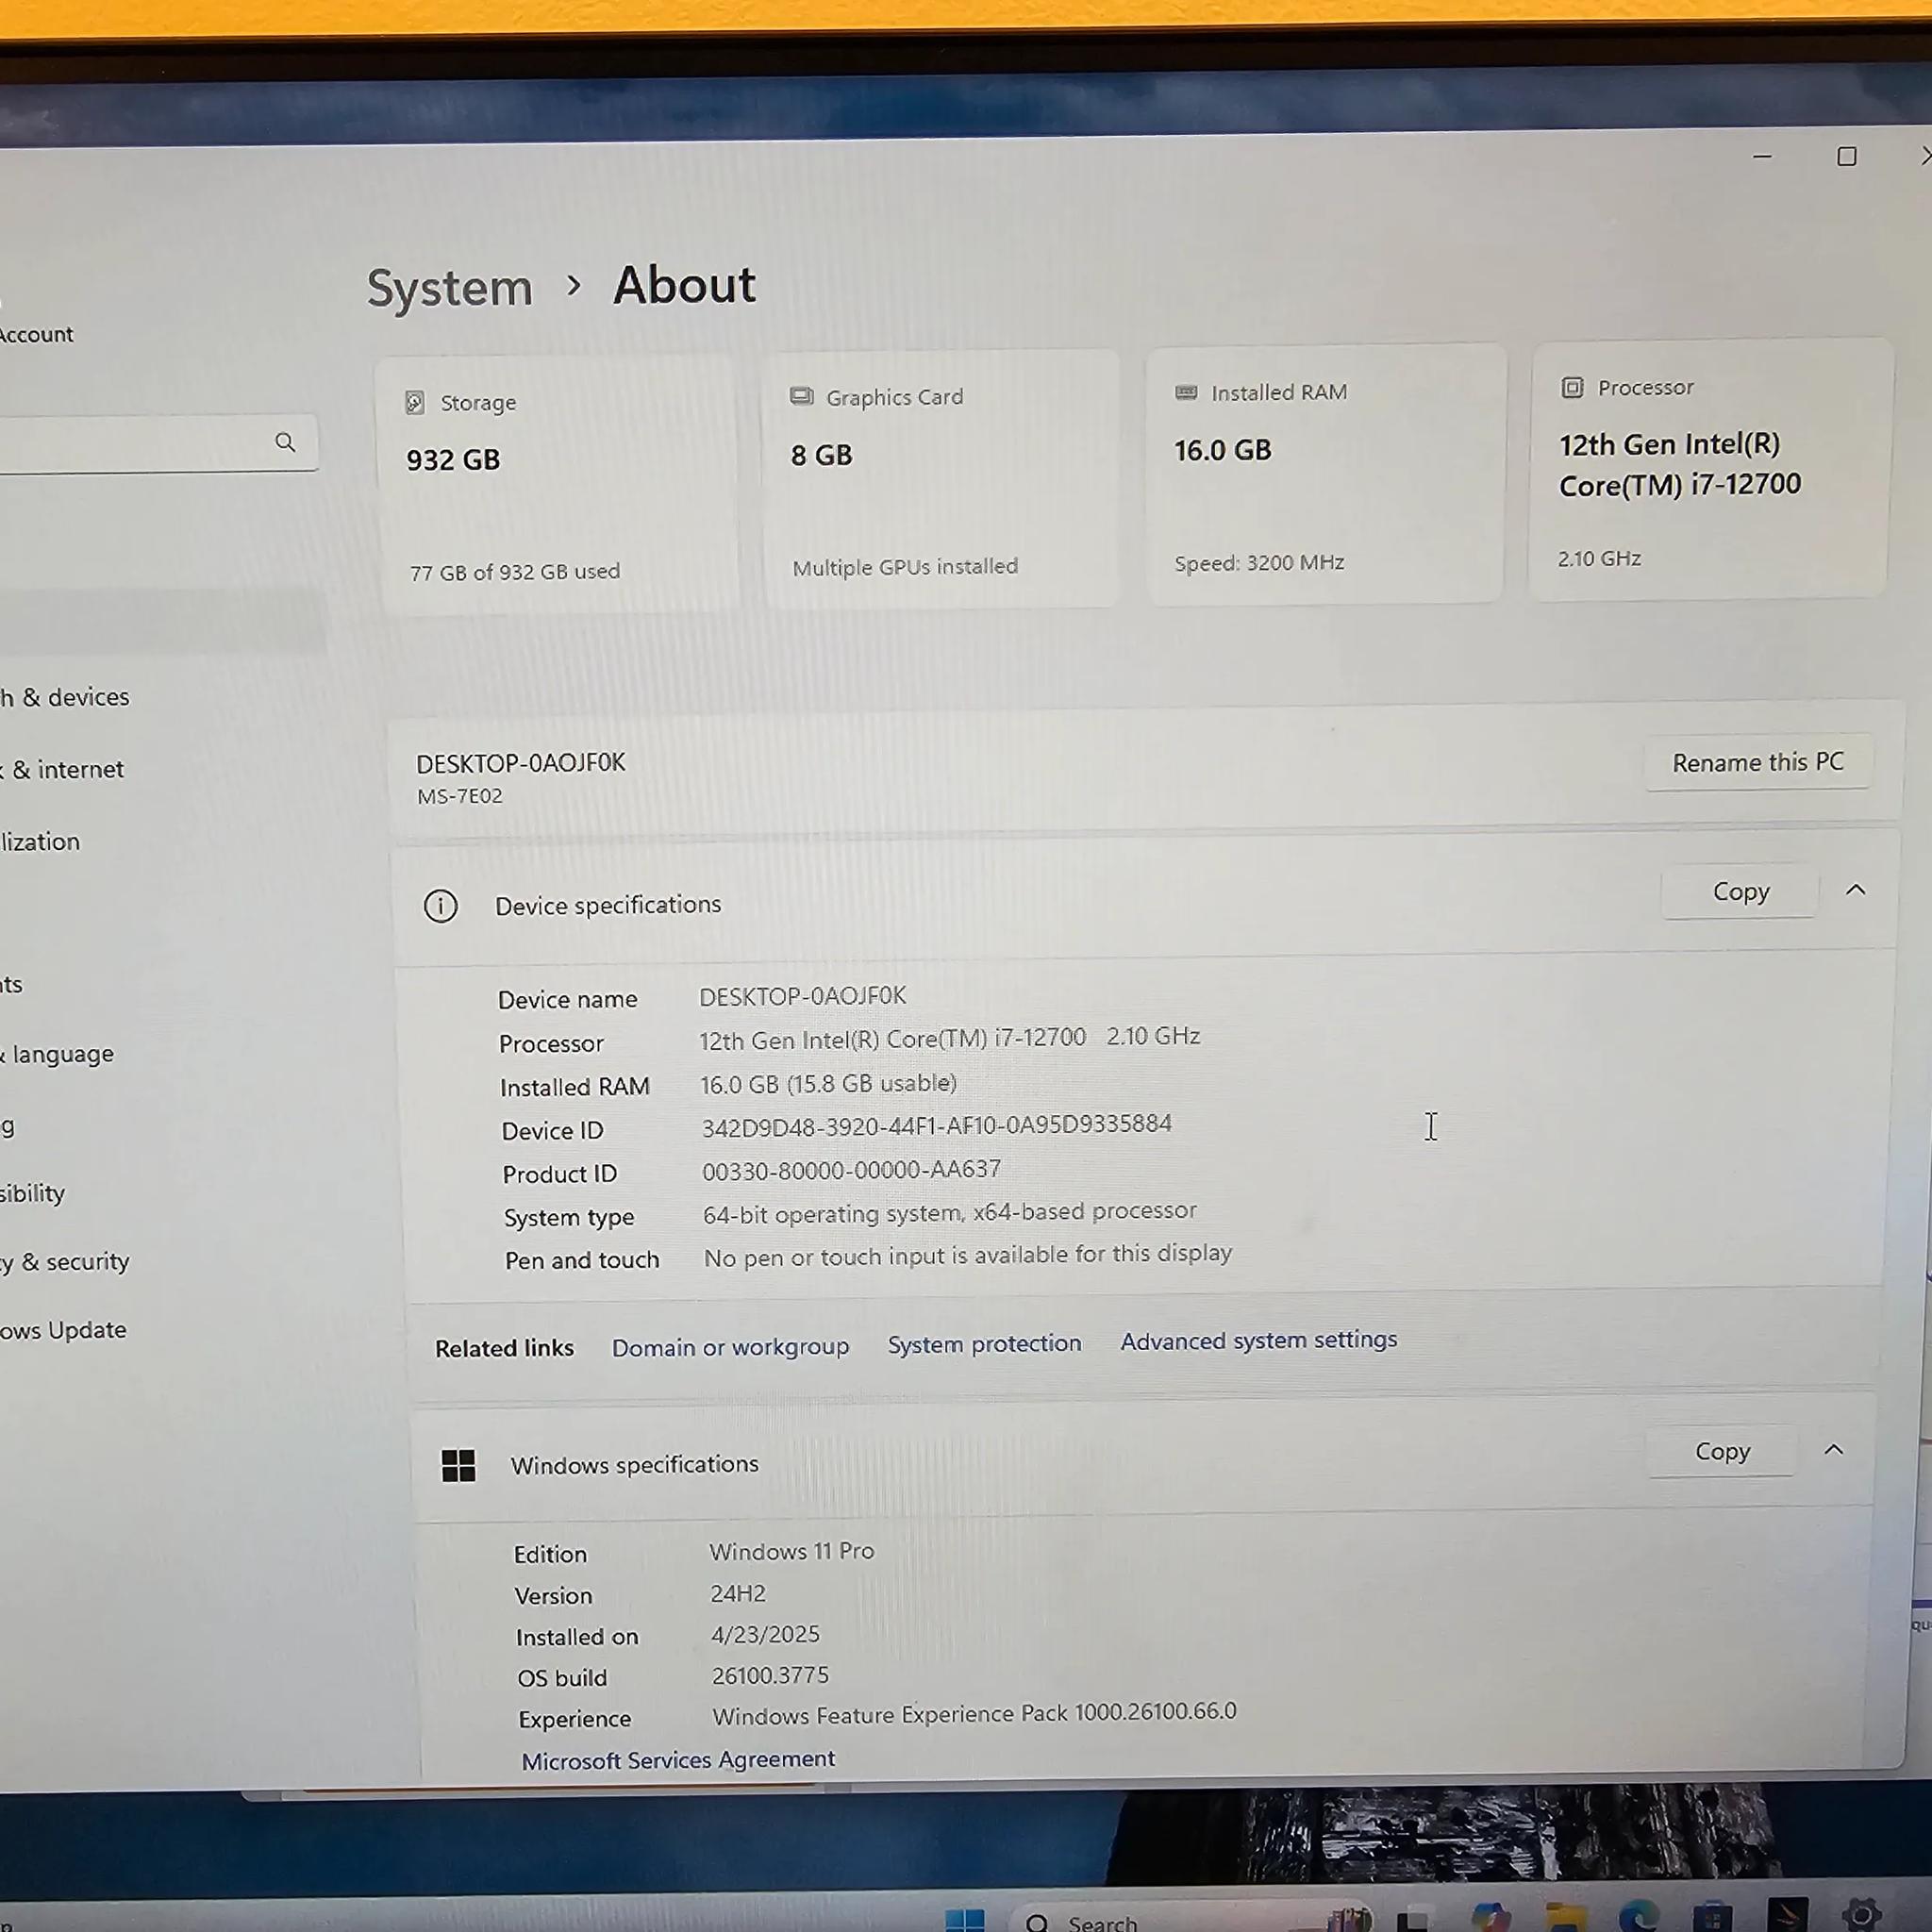This screenshot has width=1932, height=1932.
Task: Click the Graphics Card icon
Action: [x=801, y=396]
